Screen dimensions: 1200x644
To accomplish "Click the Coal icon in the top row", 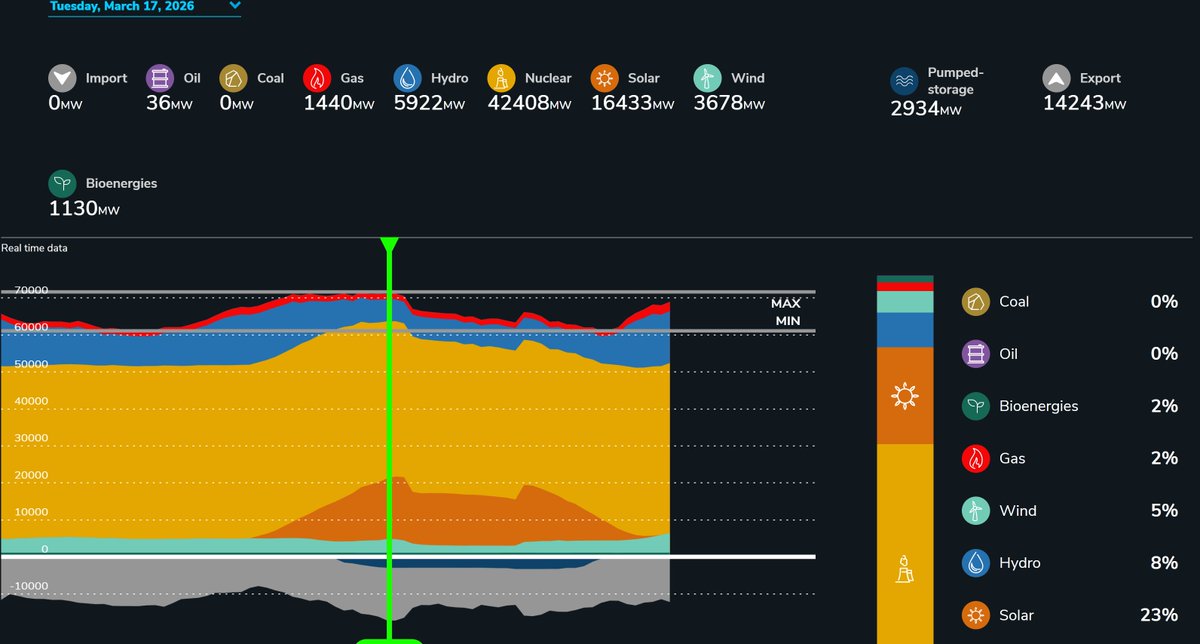I will point(234,78).
